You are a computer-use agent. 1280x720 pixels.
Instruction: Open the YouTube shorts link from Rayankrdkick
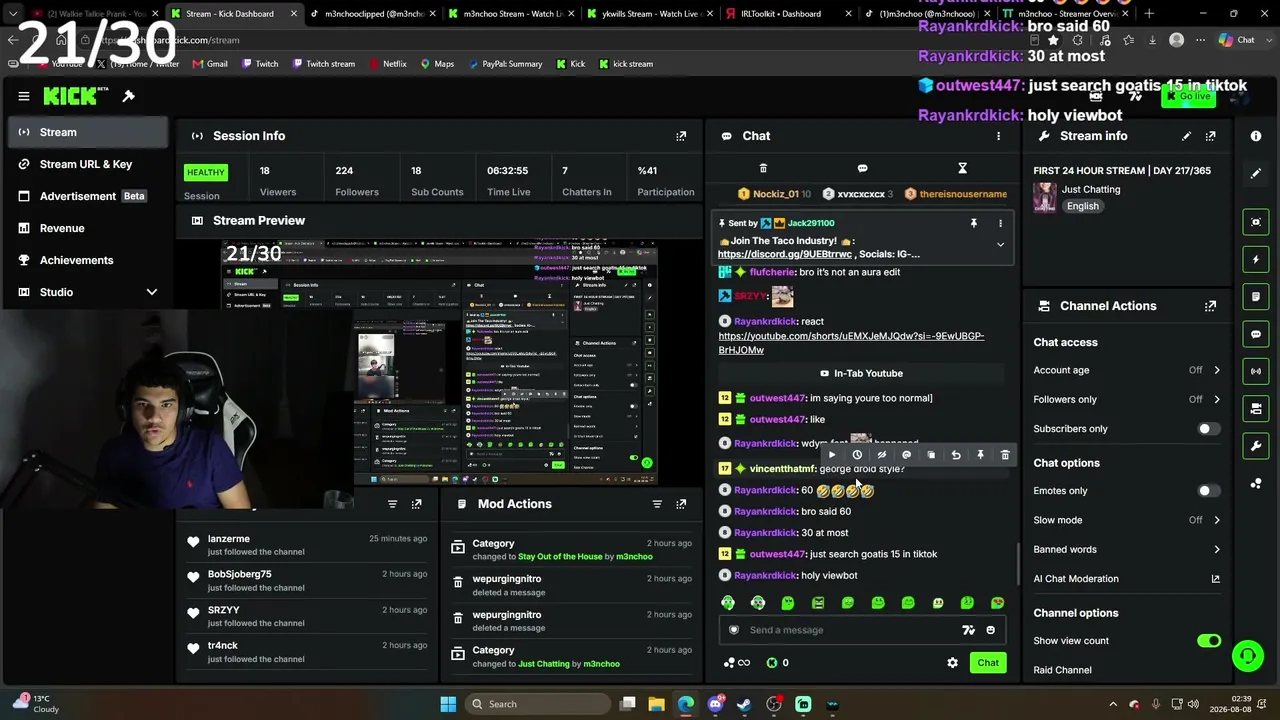851,343
